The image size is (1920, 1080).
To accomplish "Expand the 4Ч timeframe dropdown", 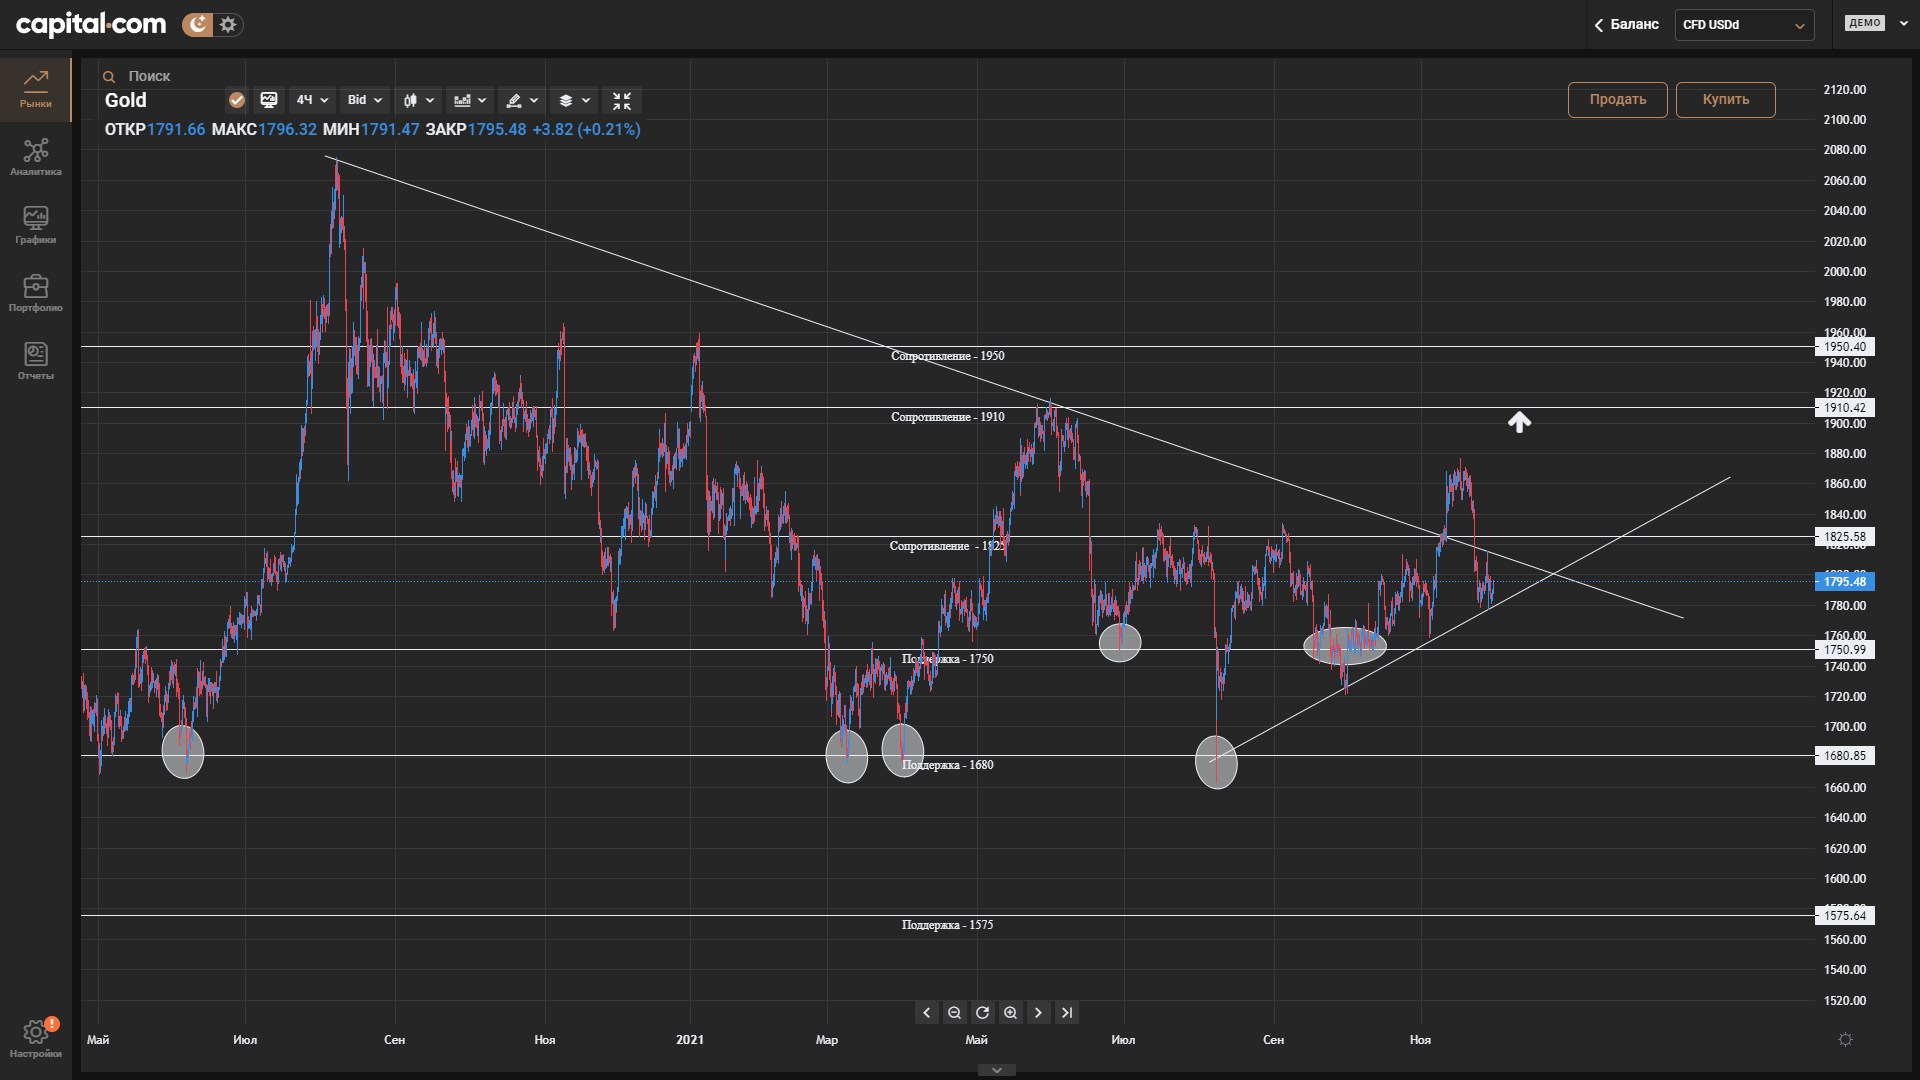I will click(x=312, y=100).
